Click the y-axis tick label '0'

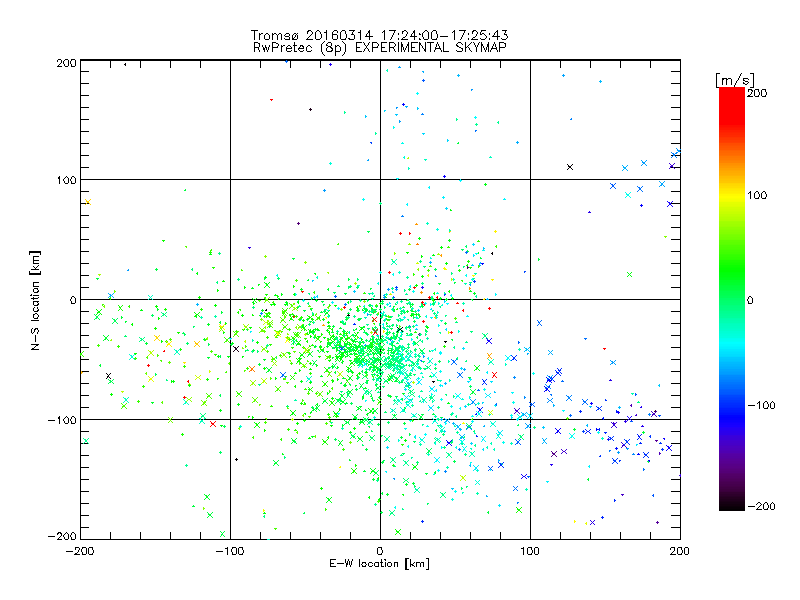[x=73, y=300]
